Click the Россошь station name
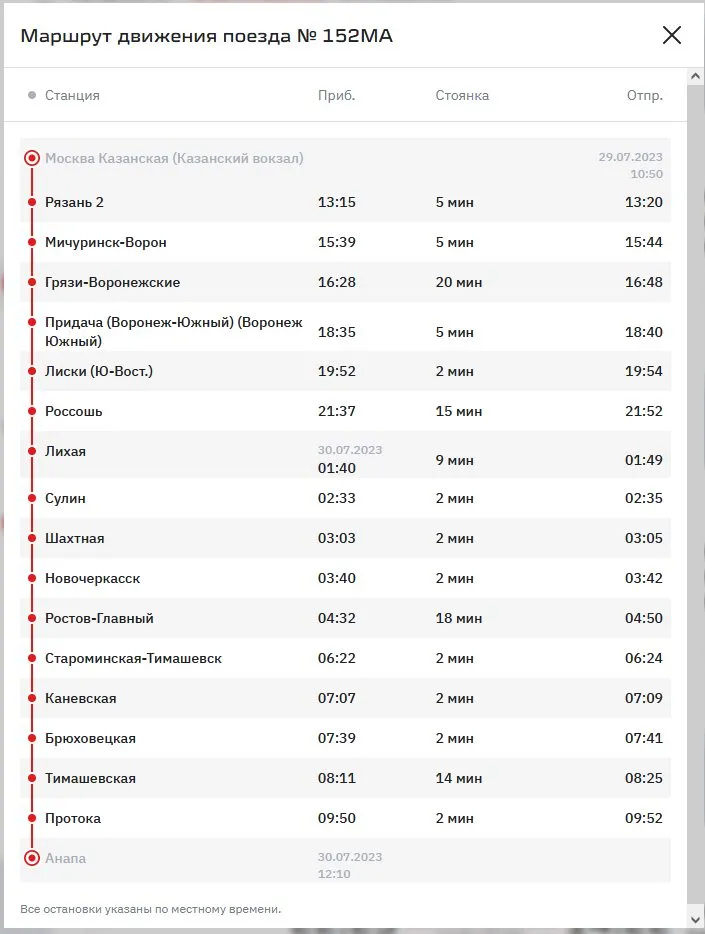Viewport: 705px width, 934px height. tap(73, 411)
